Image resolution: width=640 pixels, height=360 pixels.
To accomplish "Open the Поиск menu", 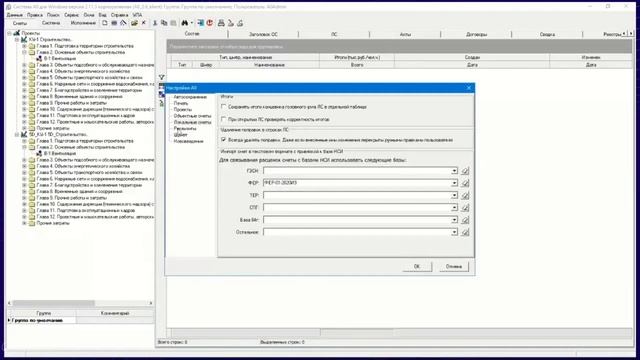I will 53,15.
